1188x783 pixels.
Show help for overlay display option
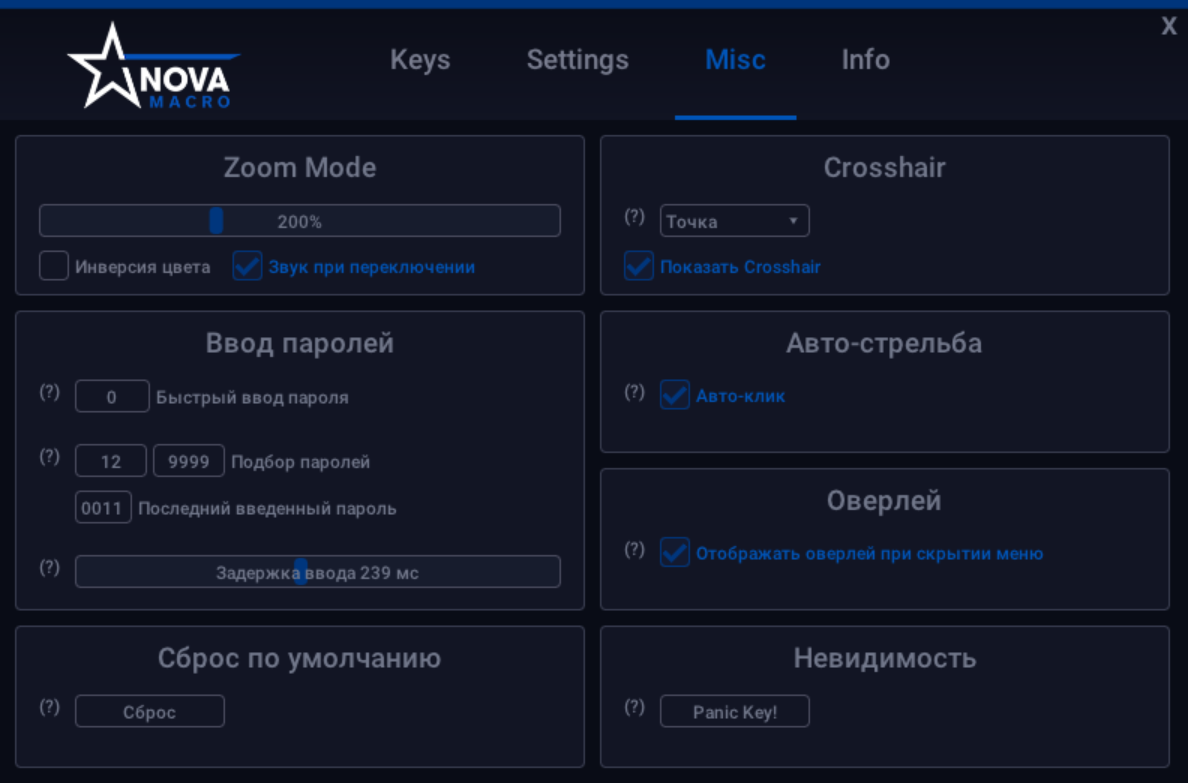634,550
